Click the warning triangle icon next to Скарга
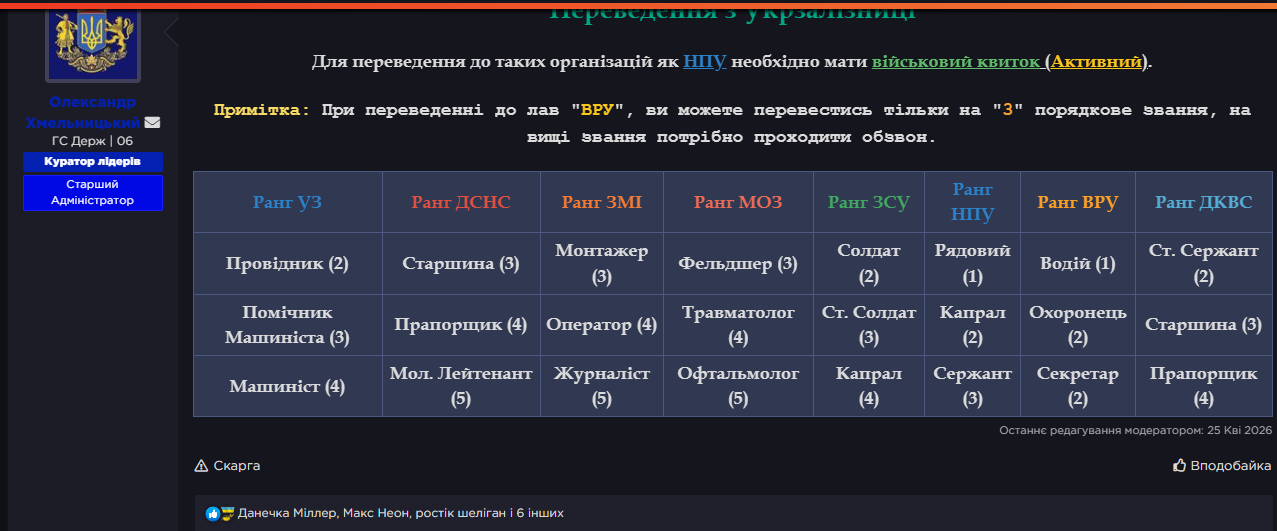1277x531 pixels. point(201,466)
